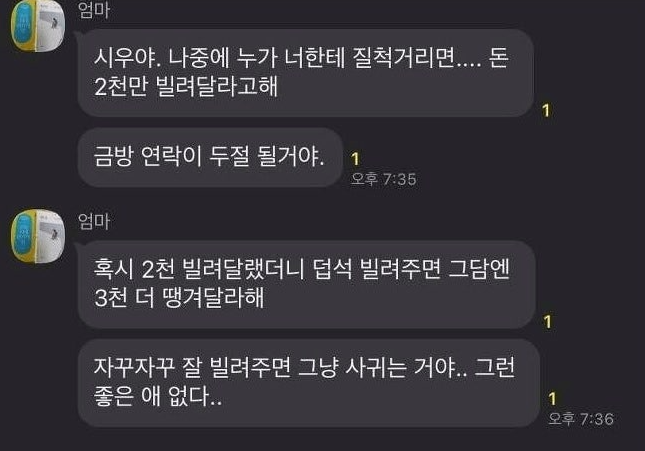Open 엄마's profile picture above the 7:35 messages

coord(38,26)
